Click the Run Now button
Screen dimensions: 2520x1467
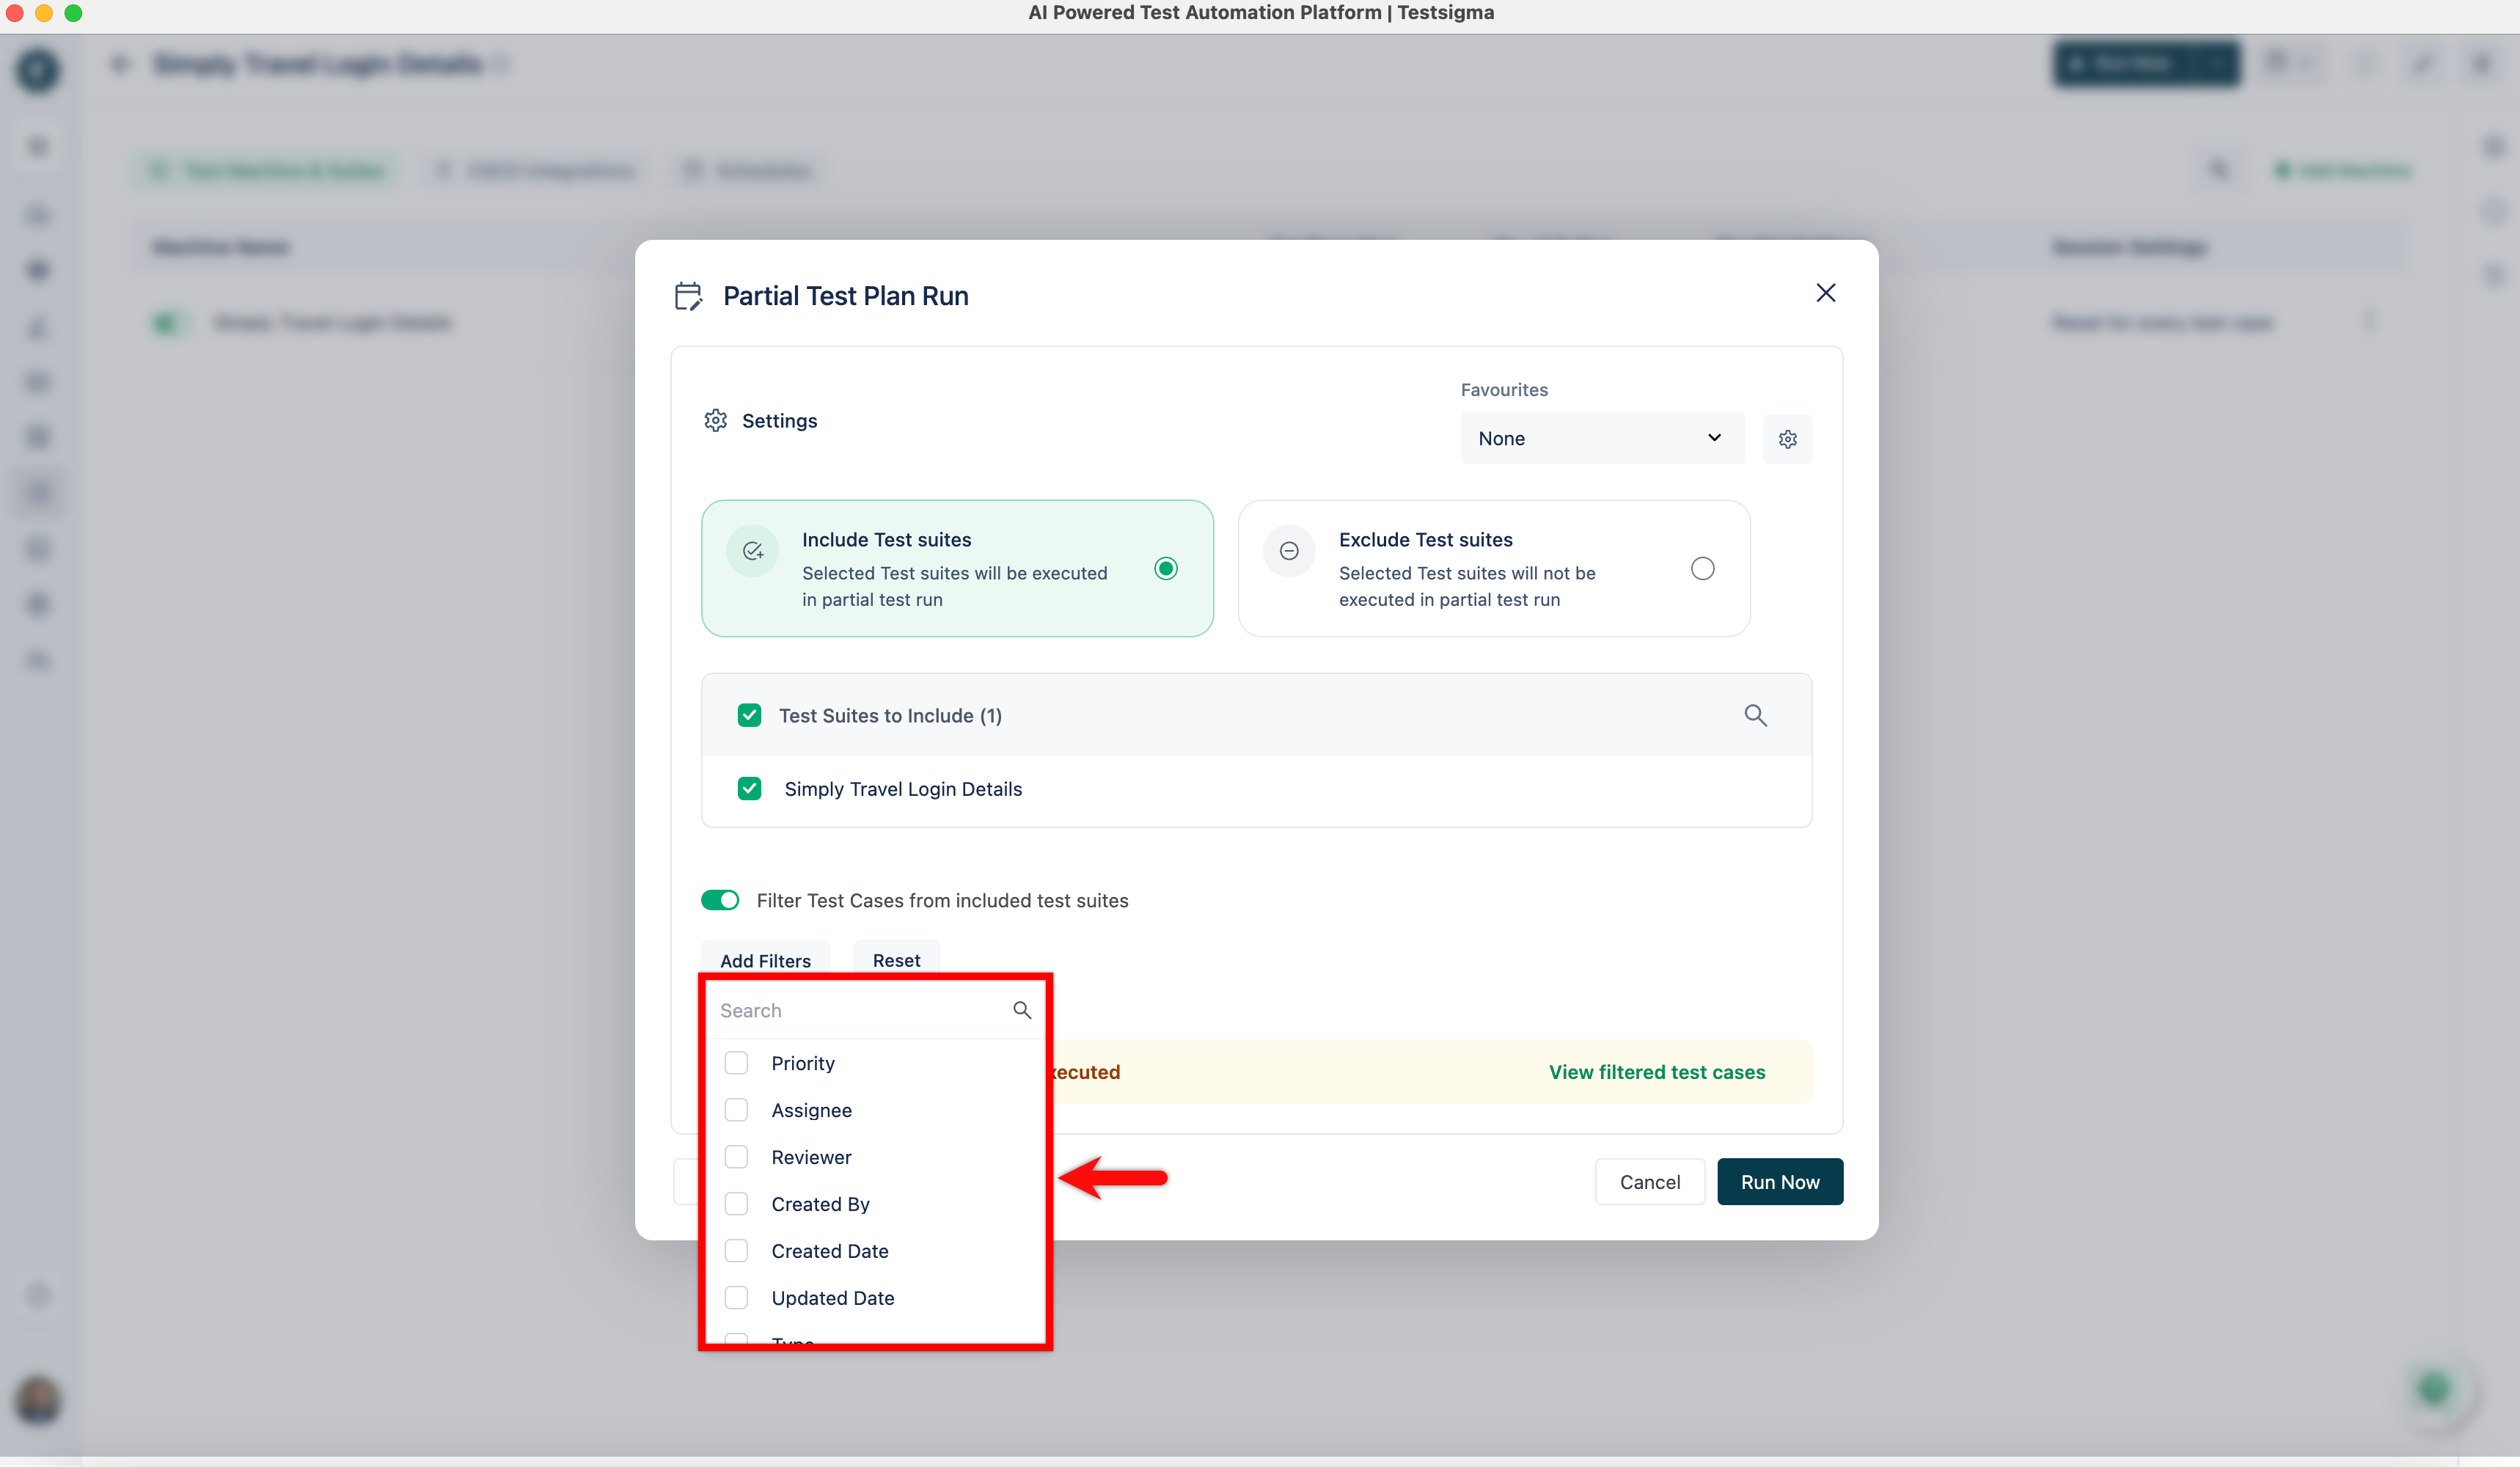[x=1779, y=1182]
